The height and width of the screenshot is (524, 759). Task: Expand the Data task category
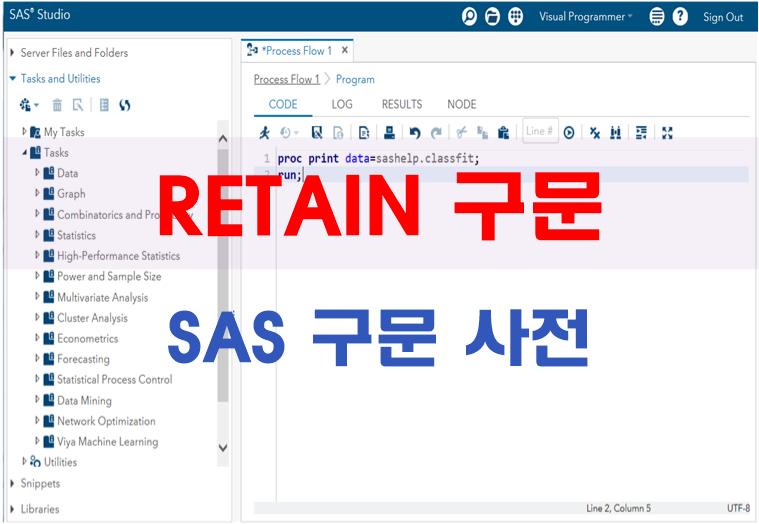pyautogui.click(x=37, y=172)
